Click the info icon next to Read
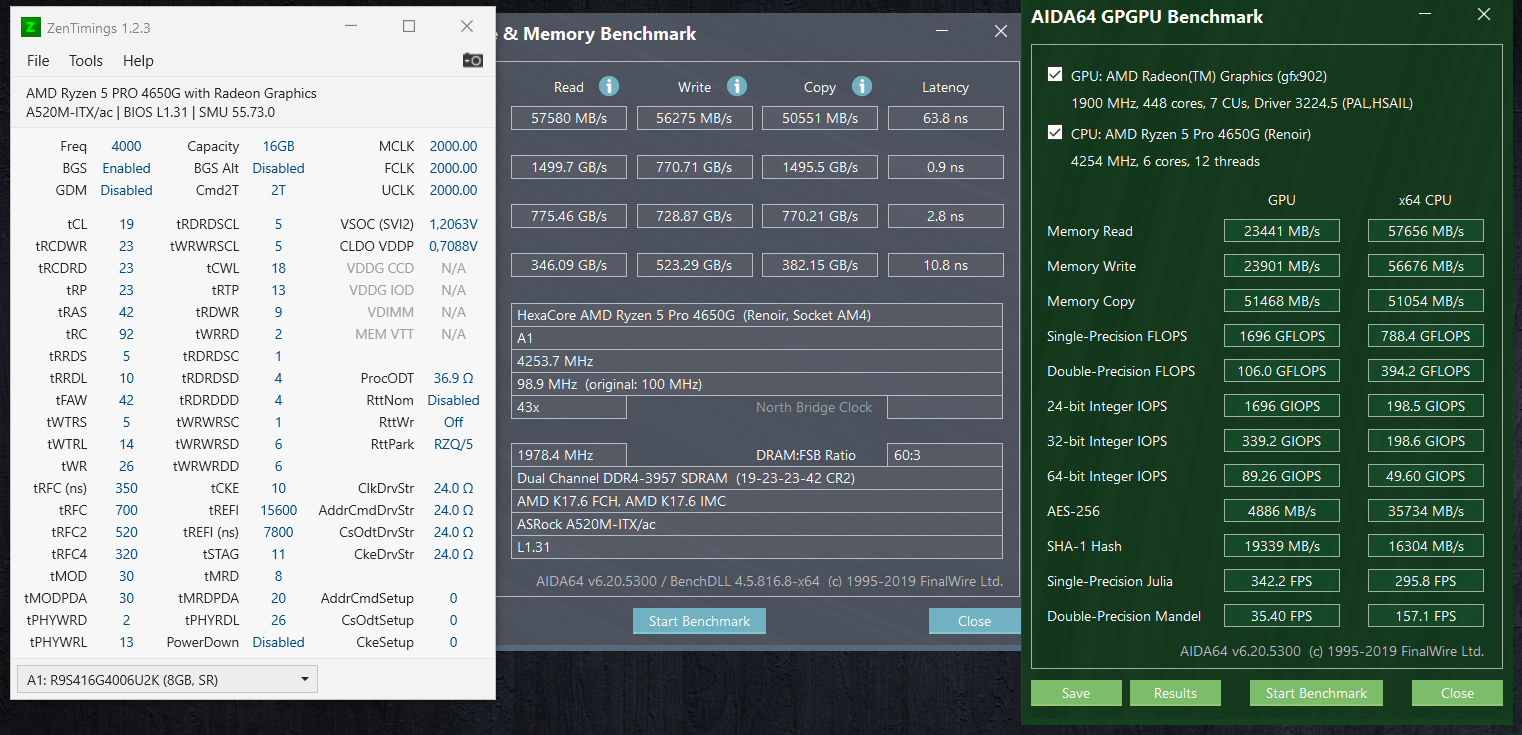The image size is (1522, 735). pos(608,86)
